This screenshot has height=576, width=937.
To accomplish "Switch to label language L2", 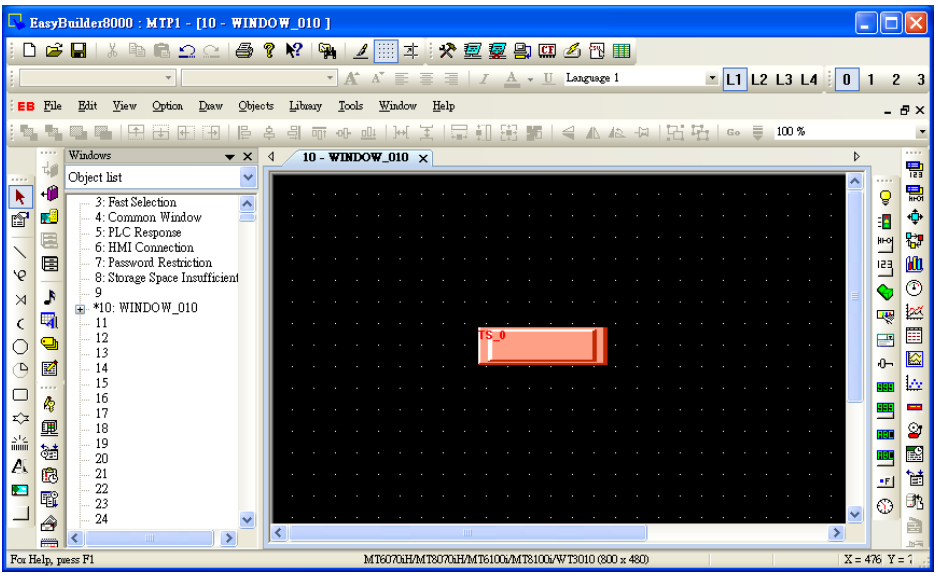I will [759, 79].
